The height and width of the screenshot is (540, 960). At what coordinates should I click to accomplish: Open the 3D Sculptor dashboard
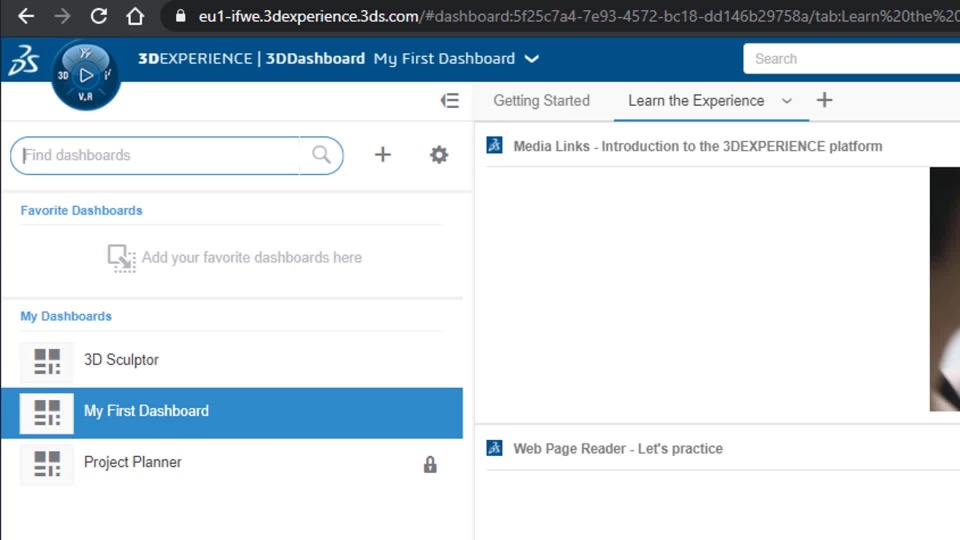click(121, 360)
